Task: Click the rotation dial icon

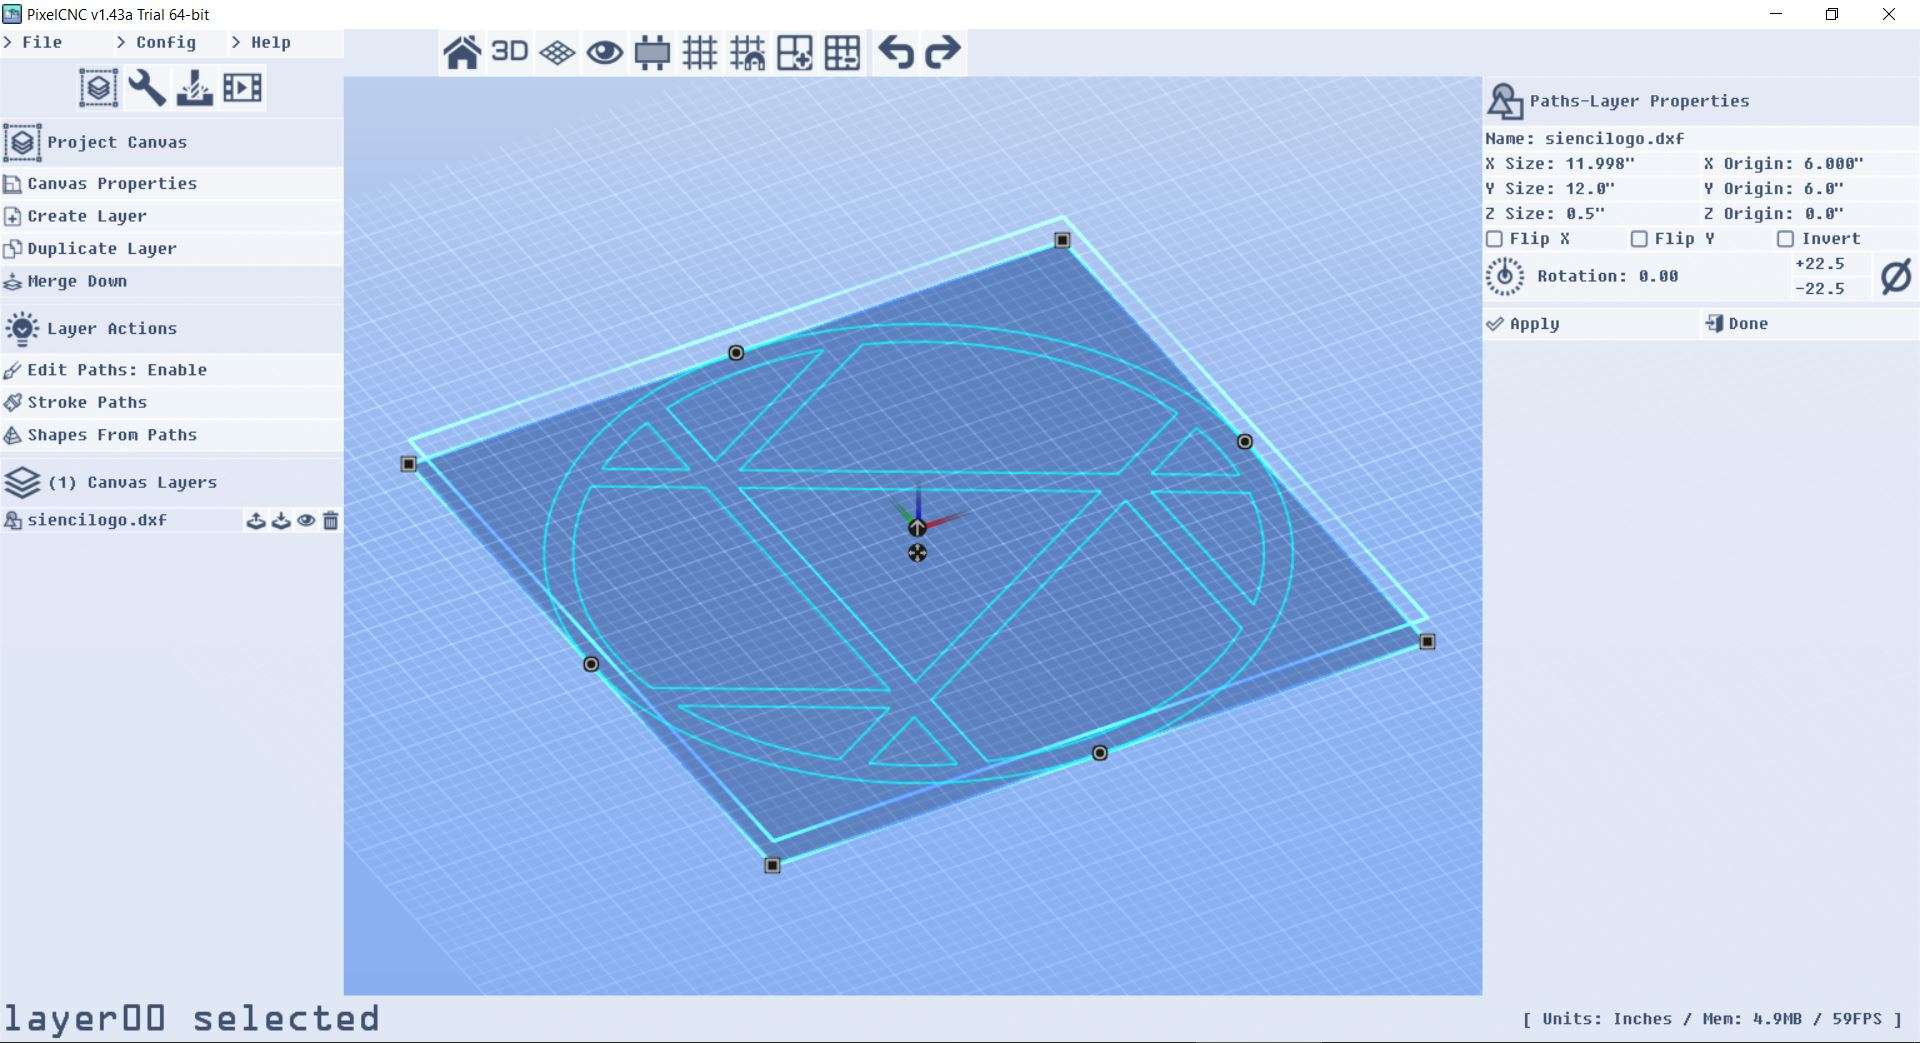Action: tap(1504, 277)
